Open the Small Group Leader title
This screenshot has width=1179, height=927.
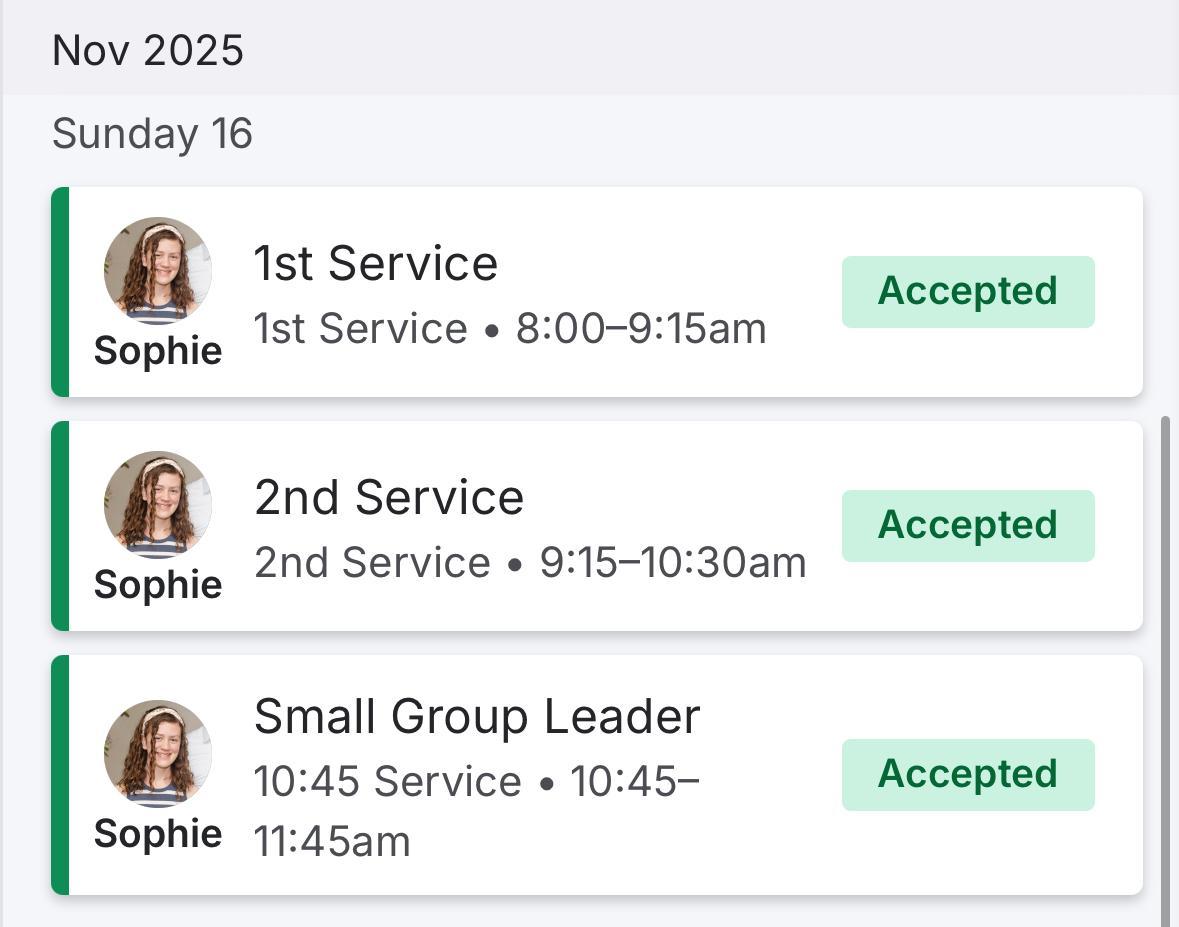477,717
